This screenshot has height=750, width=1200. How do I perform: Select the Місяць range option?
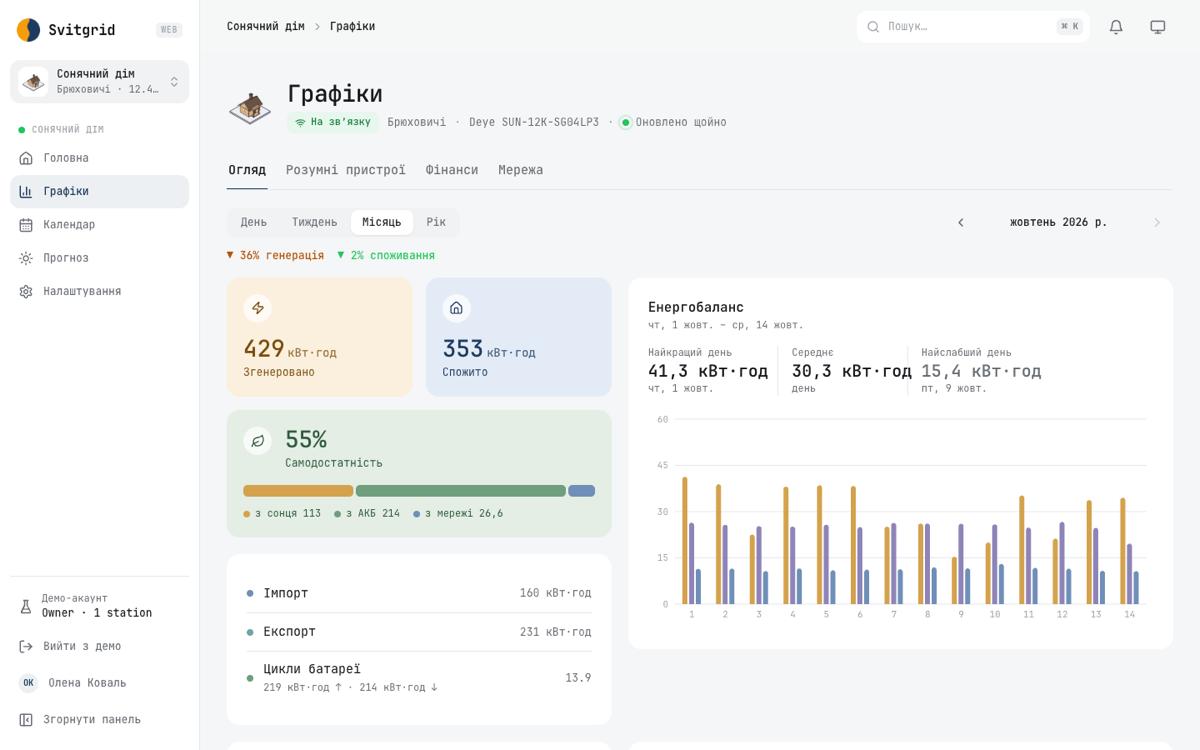point(382,222)
